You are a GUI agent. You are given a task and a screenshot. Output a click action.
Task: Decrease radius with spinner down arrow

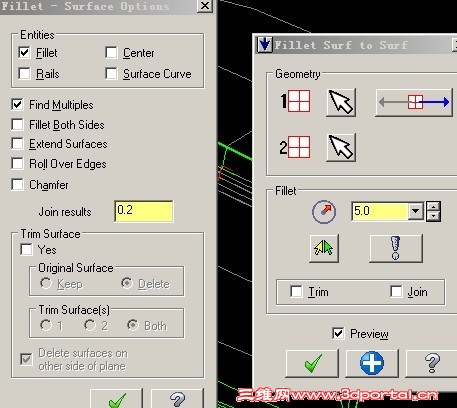pyautogui.click(x=433, y=216)
